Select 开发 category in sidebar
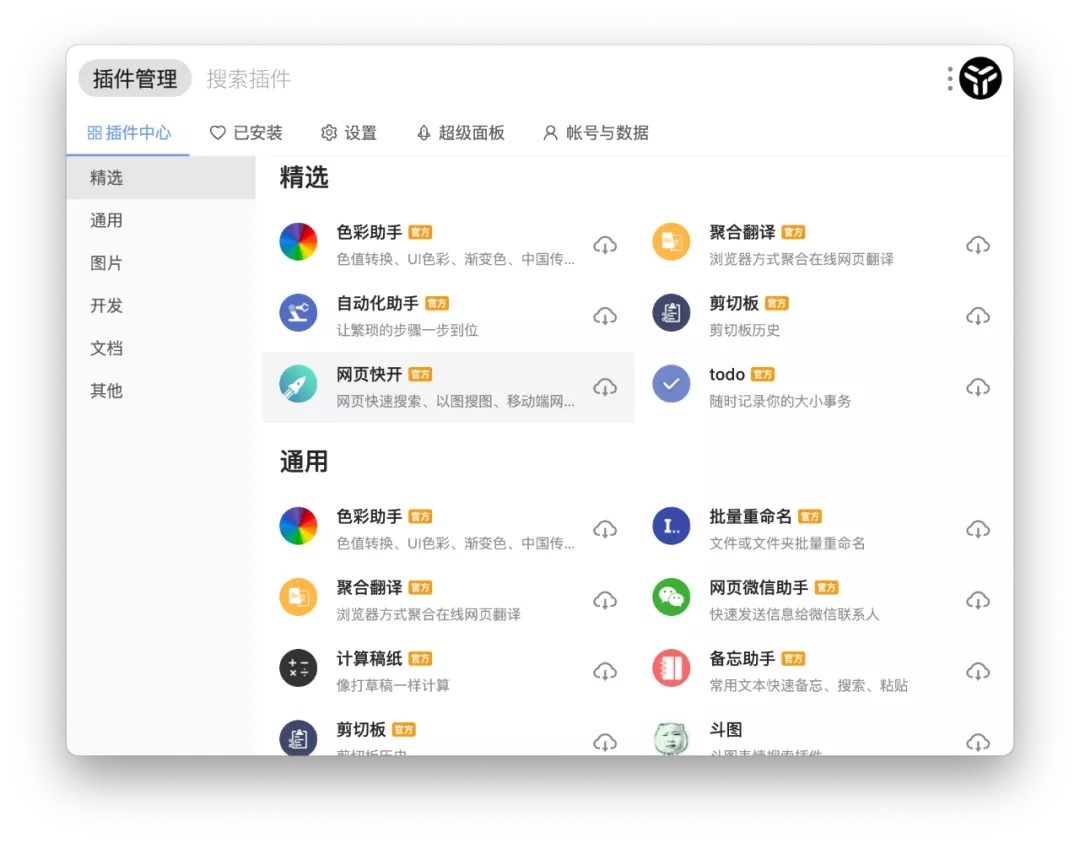The height and width of the screenshot is (843, 1080). click(x=161, y=306)
